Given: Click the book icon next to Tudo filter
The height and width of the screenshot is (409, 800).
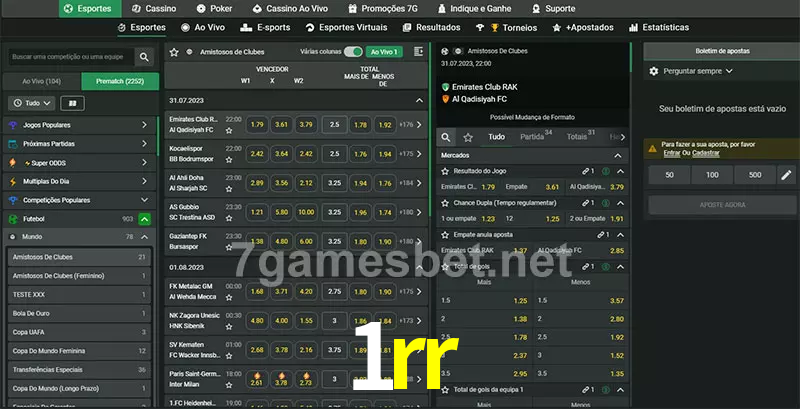Looking at the screenshot, I should pos(72,103).
